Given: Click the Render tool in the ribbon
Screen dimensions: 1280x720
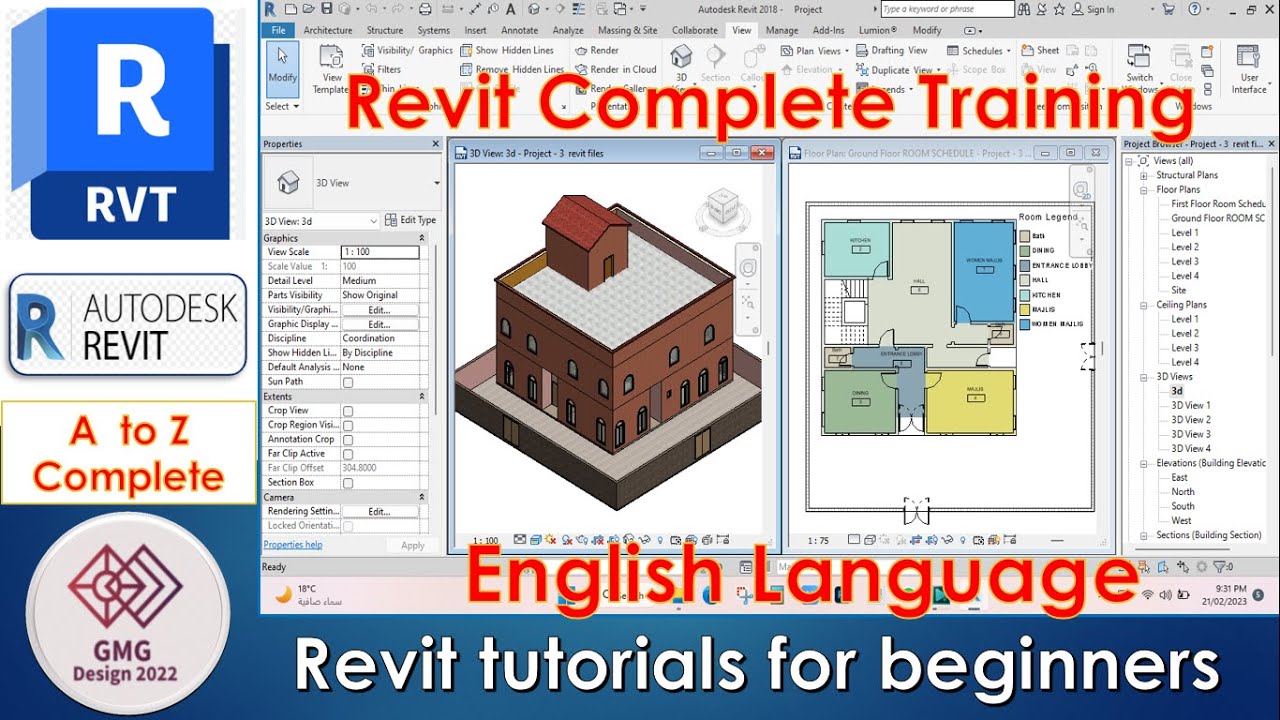Looking at the screenshot, I should click(597, 50).
